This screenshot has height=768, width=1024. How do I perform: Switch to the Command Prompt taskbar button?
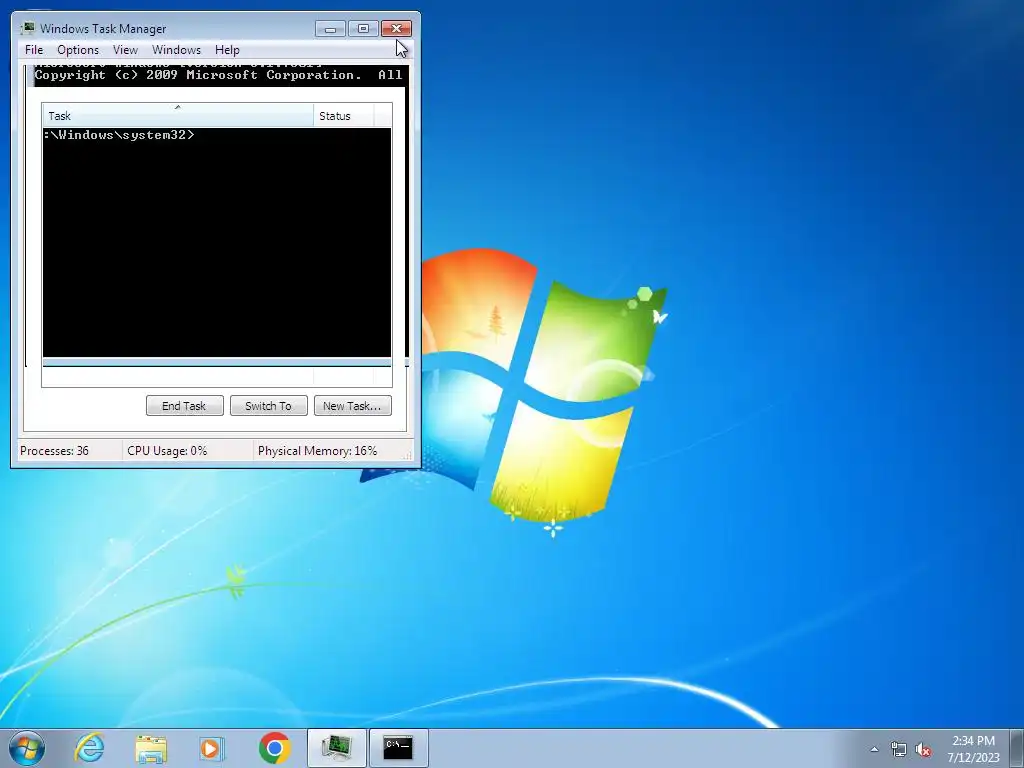(398, 748)
